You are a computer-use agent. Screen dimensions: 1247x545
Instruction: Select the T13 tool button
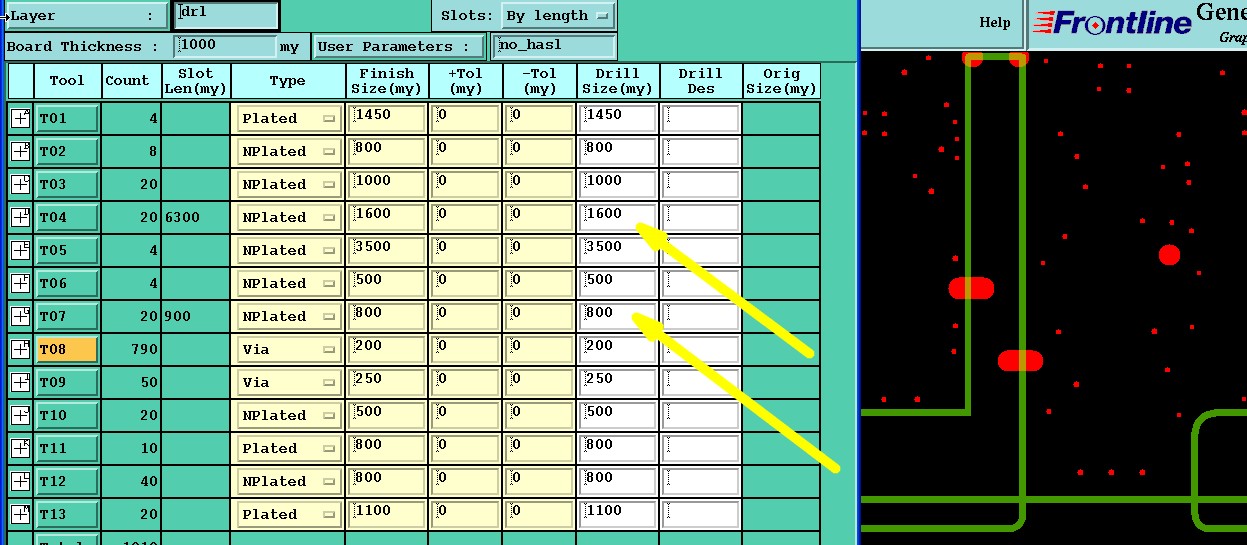click(x=67, y=514)
